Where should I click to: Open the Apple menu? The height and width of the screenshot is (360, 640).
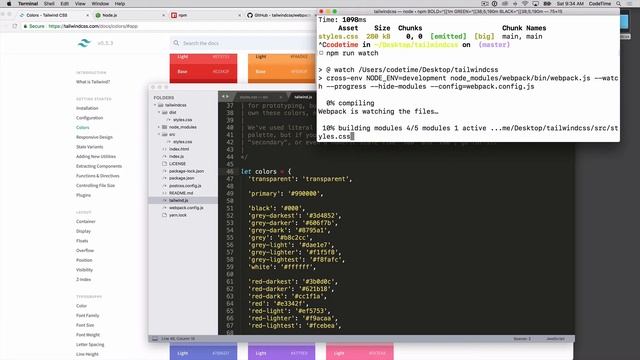point(9,4)
